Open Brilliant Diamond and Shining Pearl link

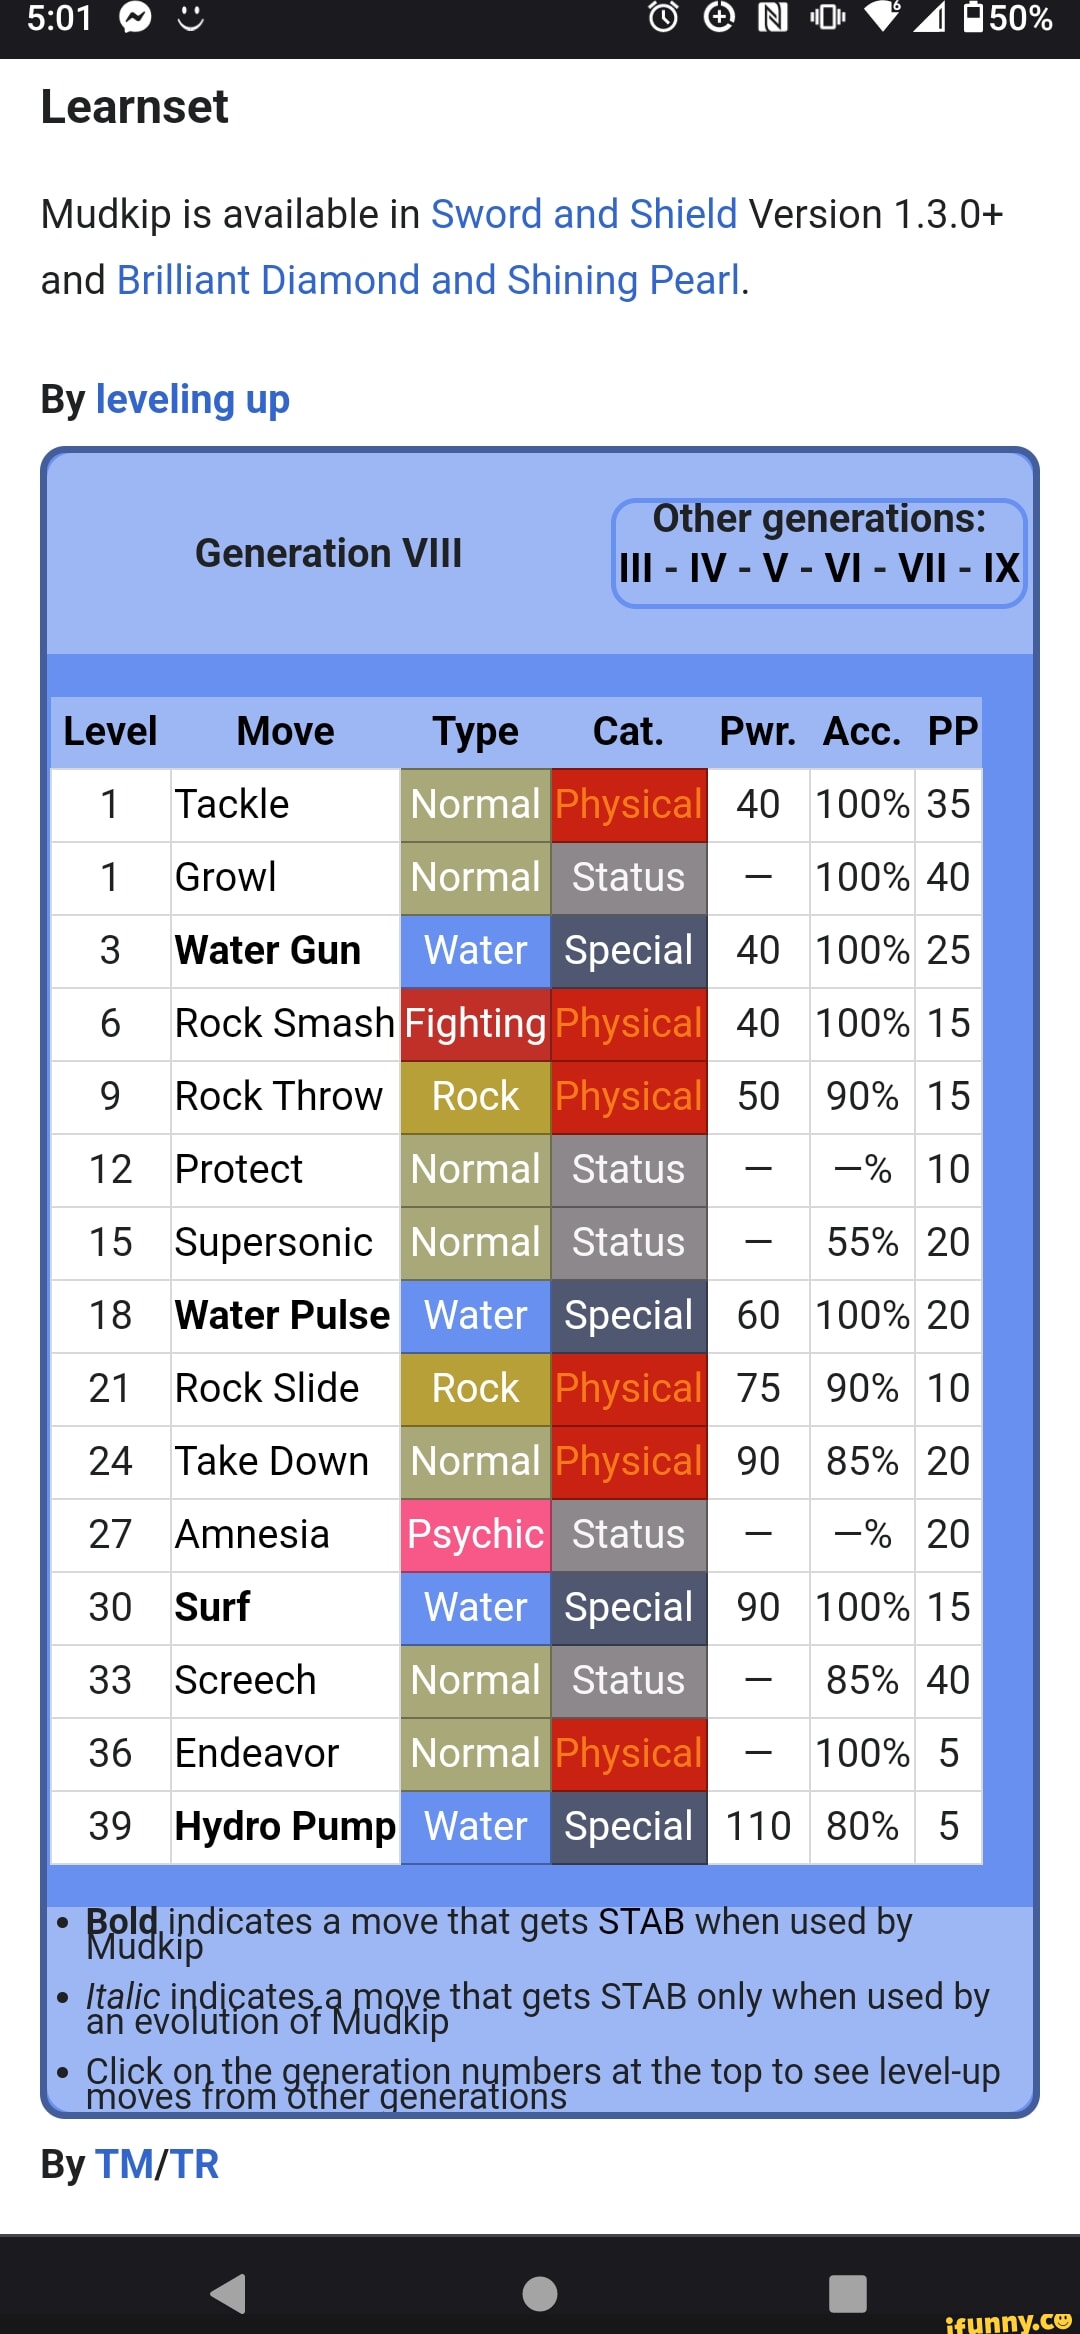tap(428, 280)
